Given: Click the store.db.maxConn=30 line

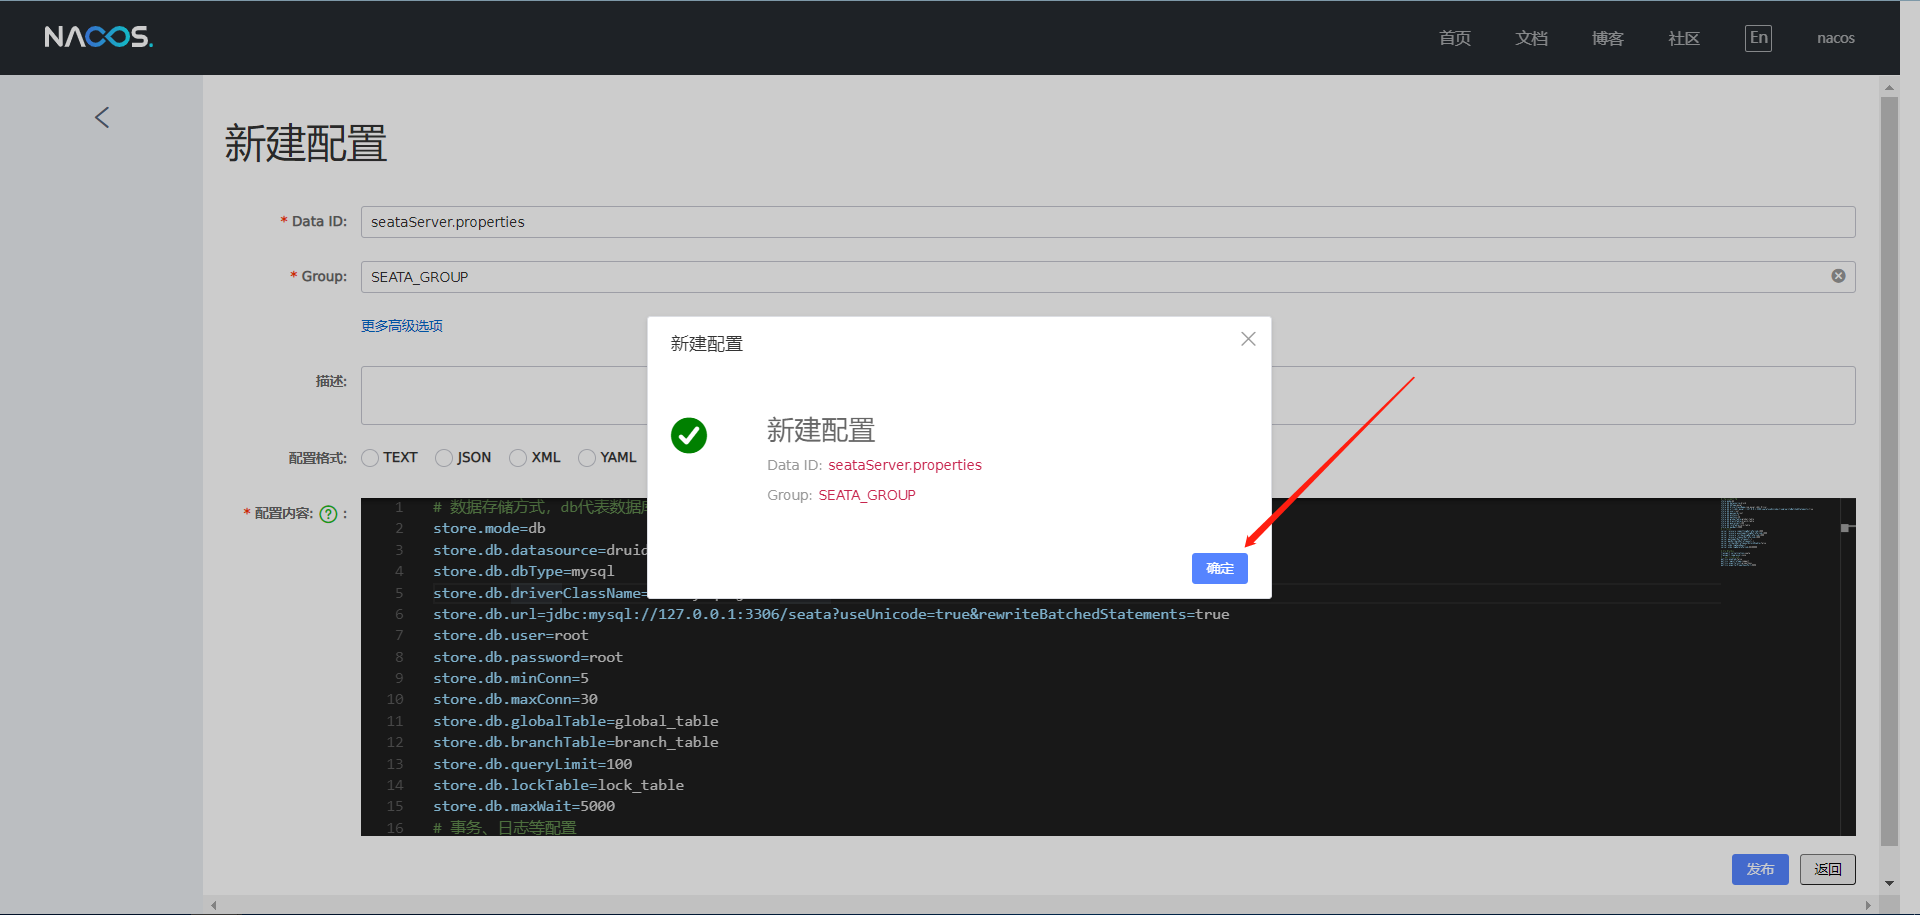Looking at the screenshot, I should coord(515,699).
